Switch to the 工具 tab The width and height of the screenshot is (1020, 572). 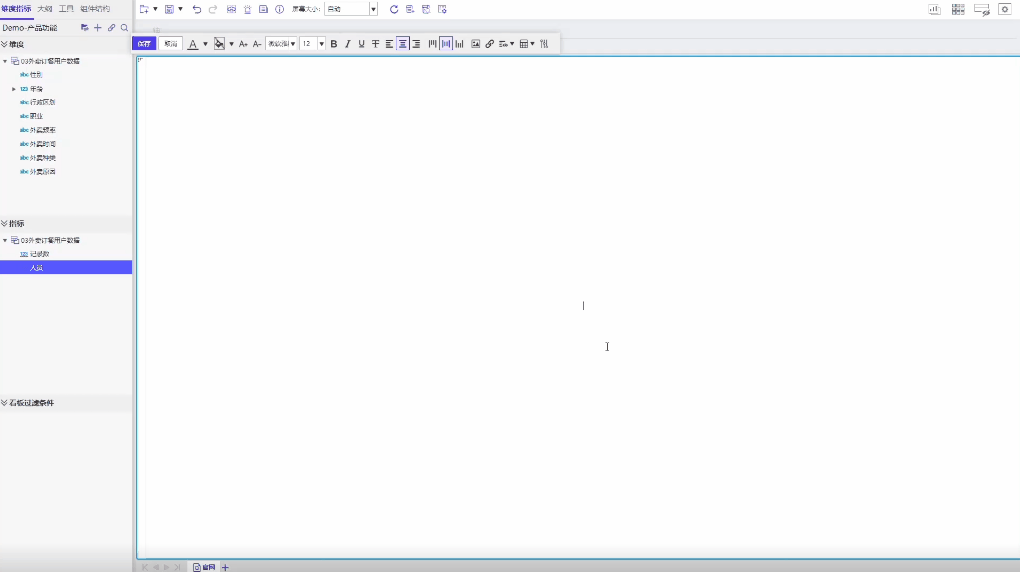[x=66, y=8]
